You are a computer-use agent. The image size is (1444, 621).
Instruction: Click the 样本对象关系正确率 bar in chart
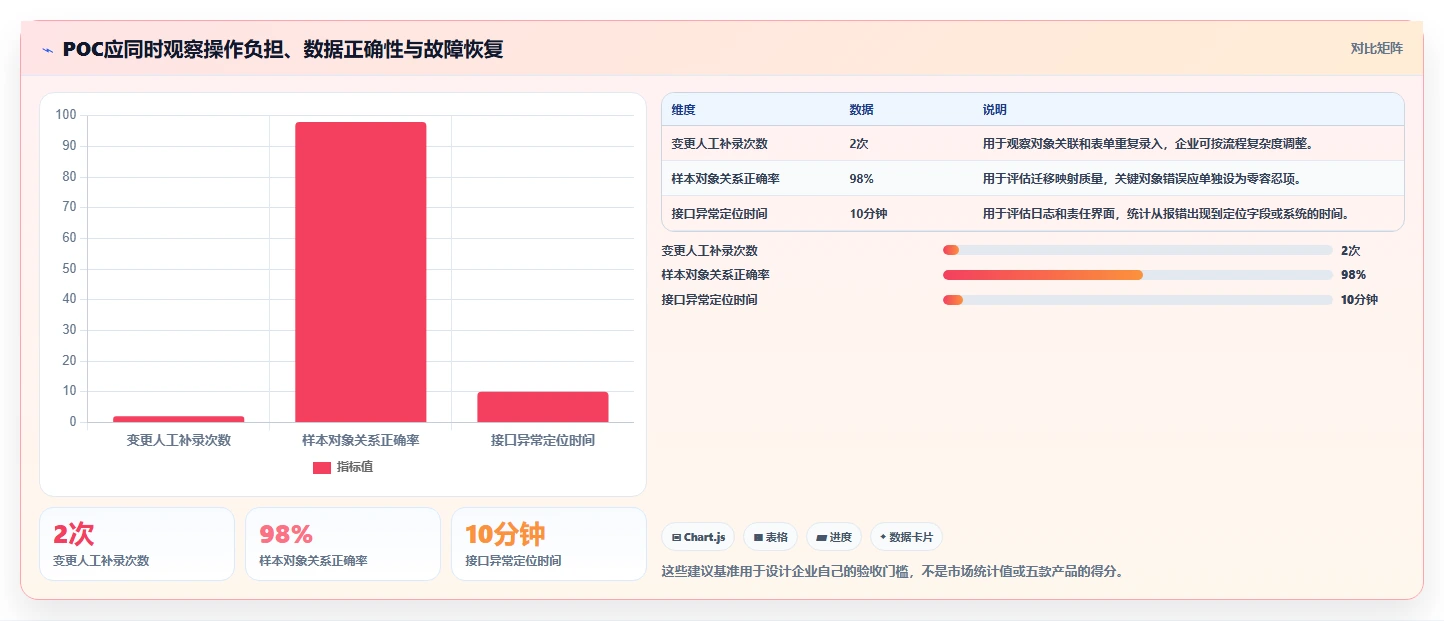click(x=361, y=272)
